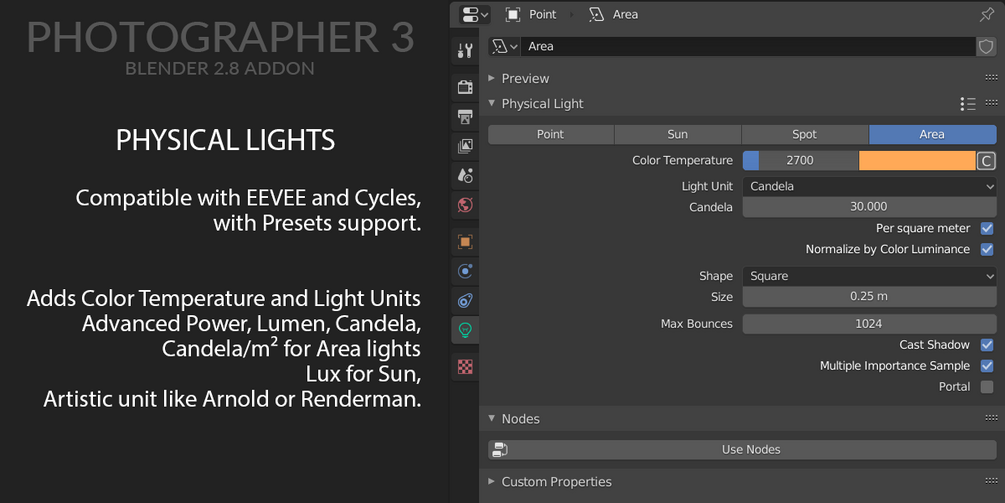Open the Render properties tab icon
Viewport: 1005px width, 503px height.
click(465, 87)
